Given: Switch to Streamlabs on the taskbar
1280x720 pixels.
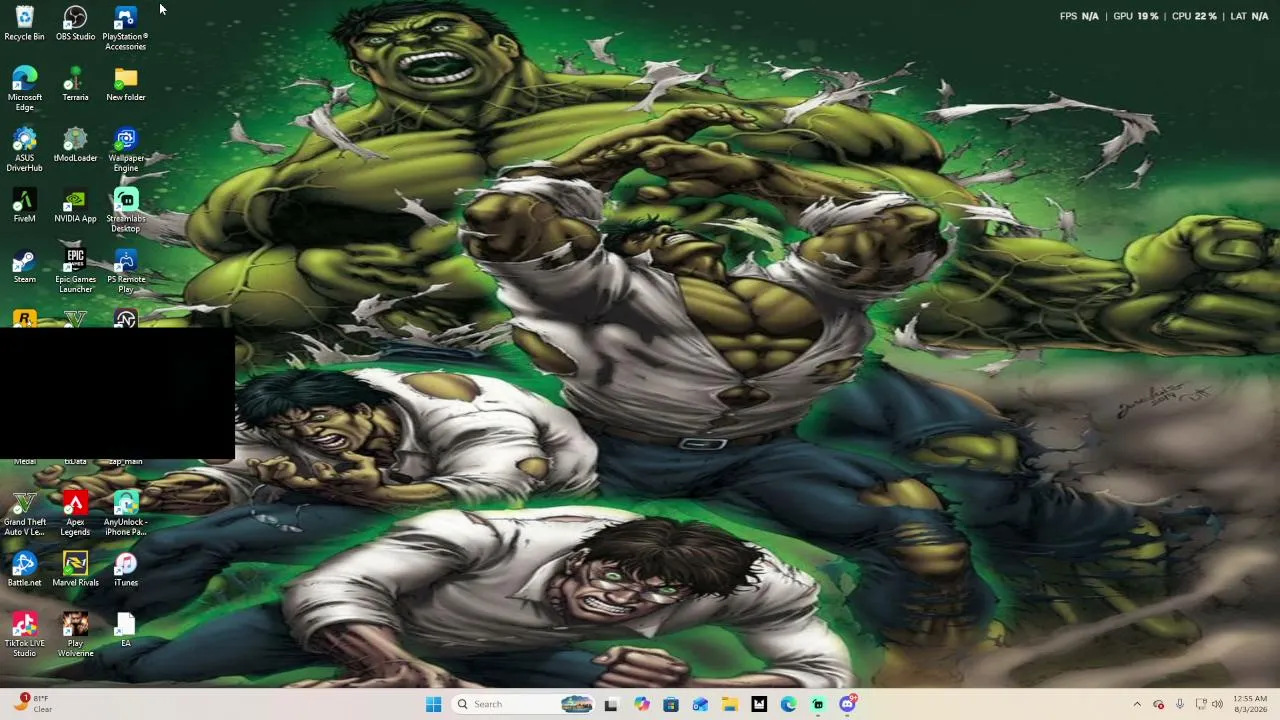Looking at the screenshot, I should [x=818, y=704].
